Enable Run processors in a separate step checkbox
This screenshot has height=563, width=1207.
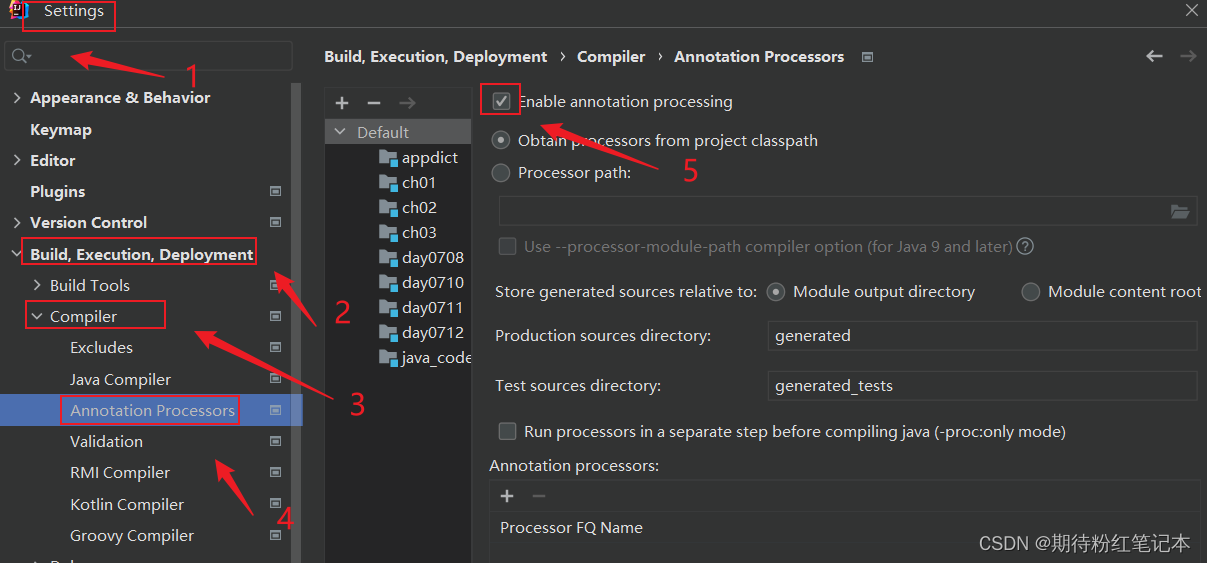508,432
